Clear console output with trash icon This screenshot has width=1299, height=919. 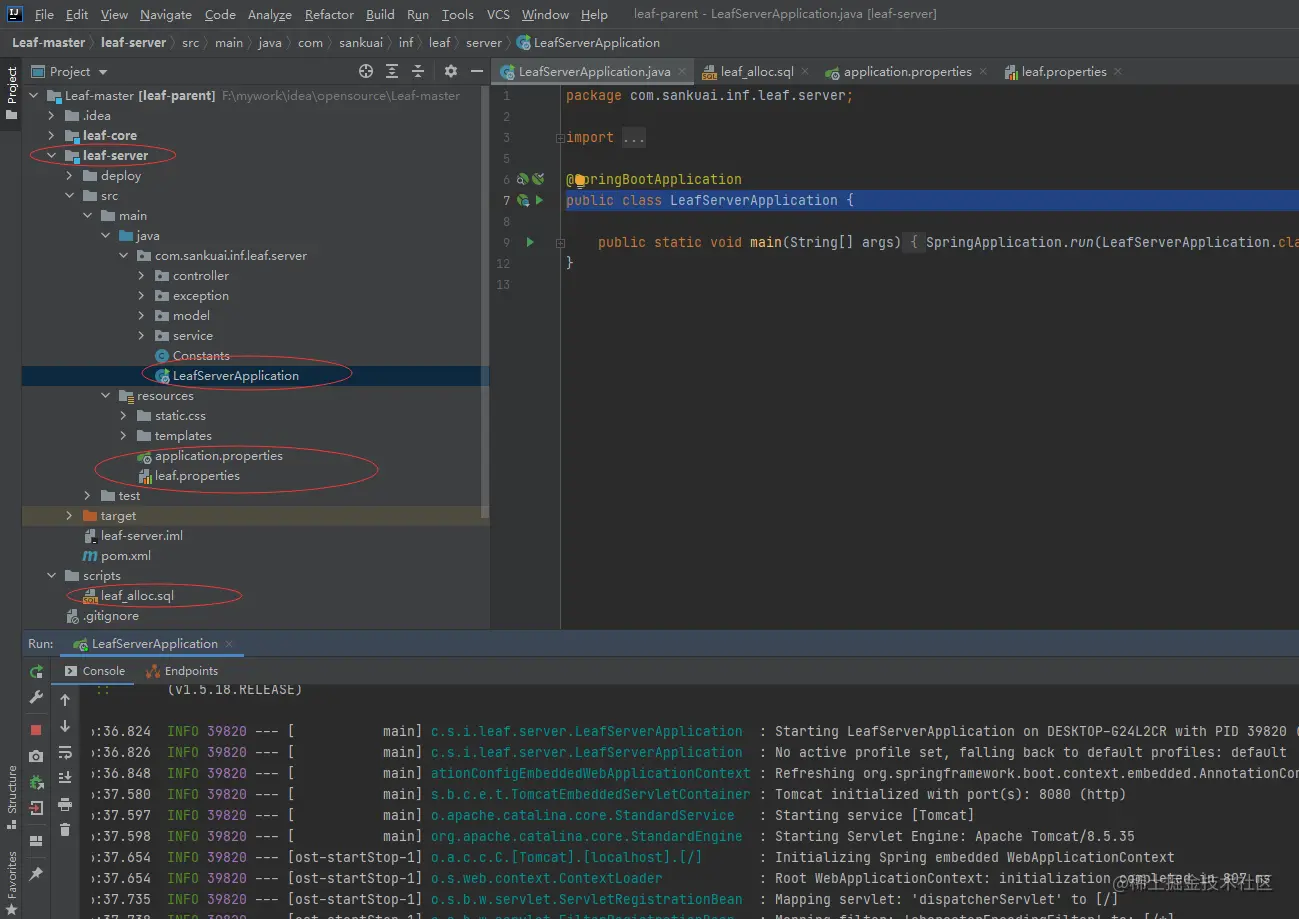[65, 830]
